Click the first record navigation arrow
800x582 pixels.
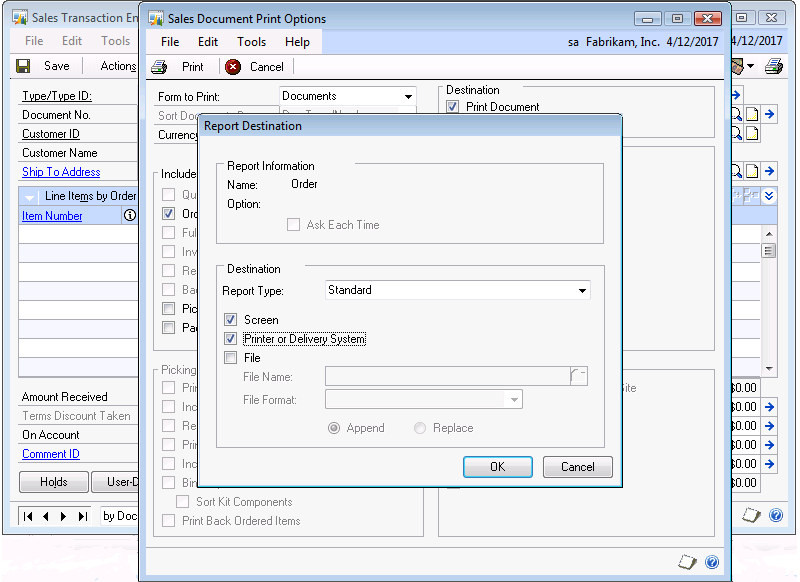tap(28, 516)
